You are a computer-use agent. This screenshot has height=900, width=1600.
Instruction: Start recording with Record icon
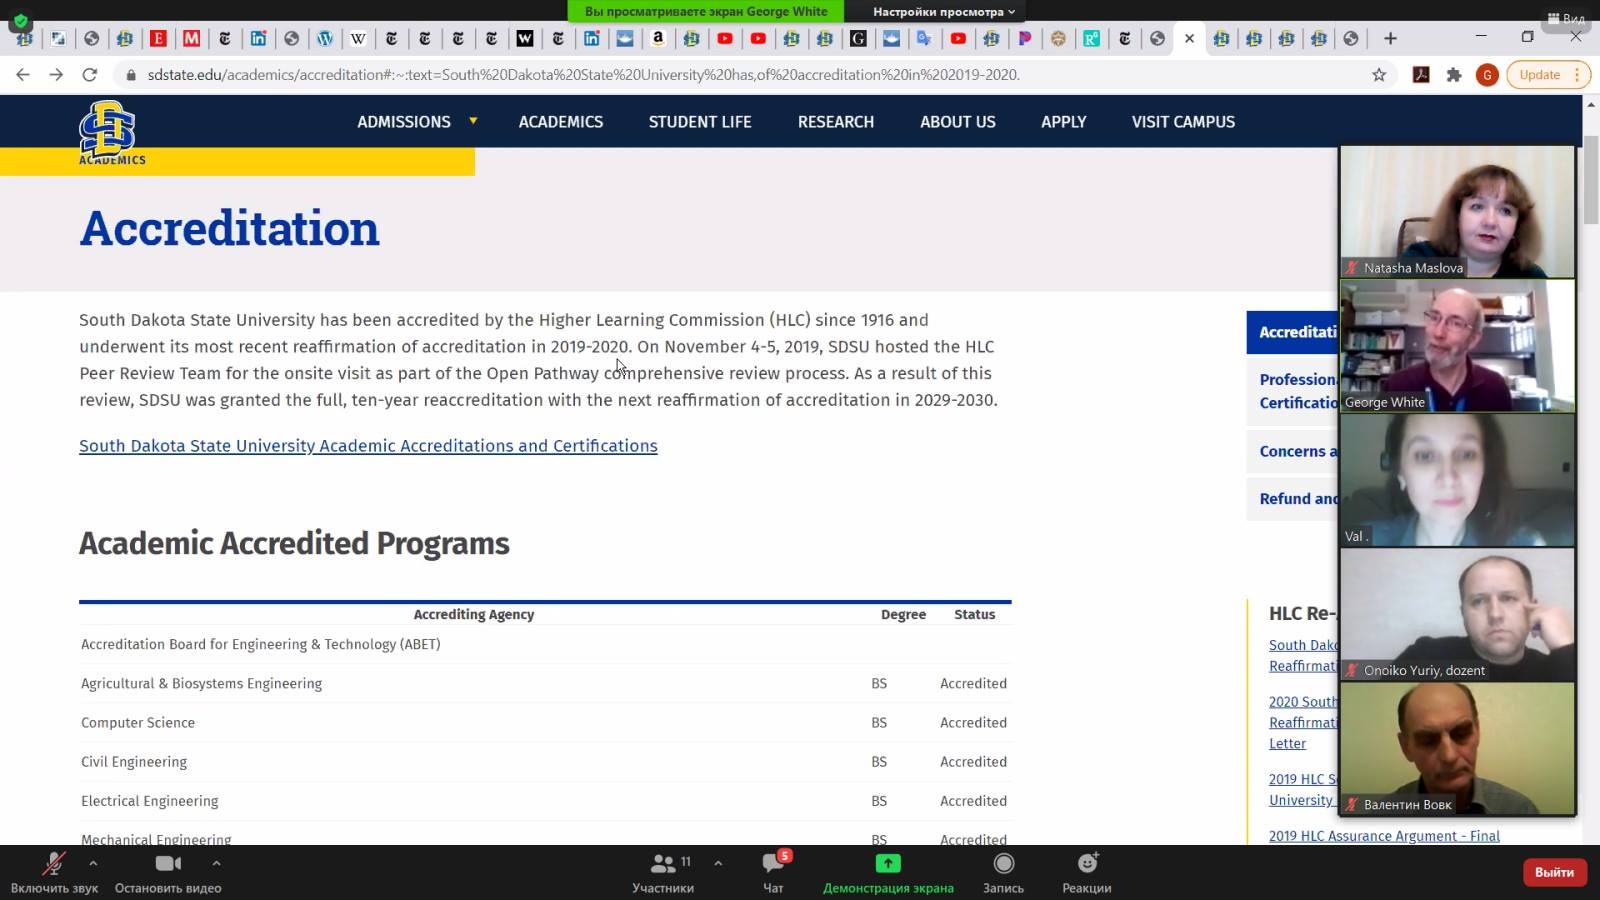[1003, 864]
